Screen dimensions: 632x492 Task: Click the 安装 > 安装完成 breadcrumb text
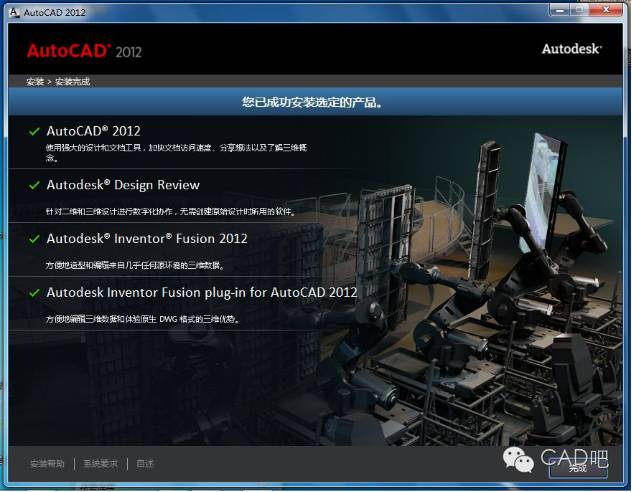58,82
